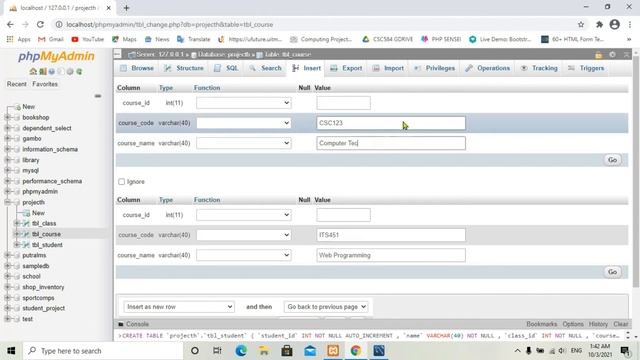Open the PHP SENSEI bookmark
This screenshot has width=640, height=360.
coord(441,39)
